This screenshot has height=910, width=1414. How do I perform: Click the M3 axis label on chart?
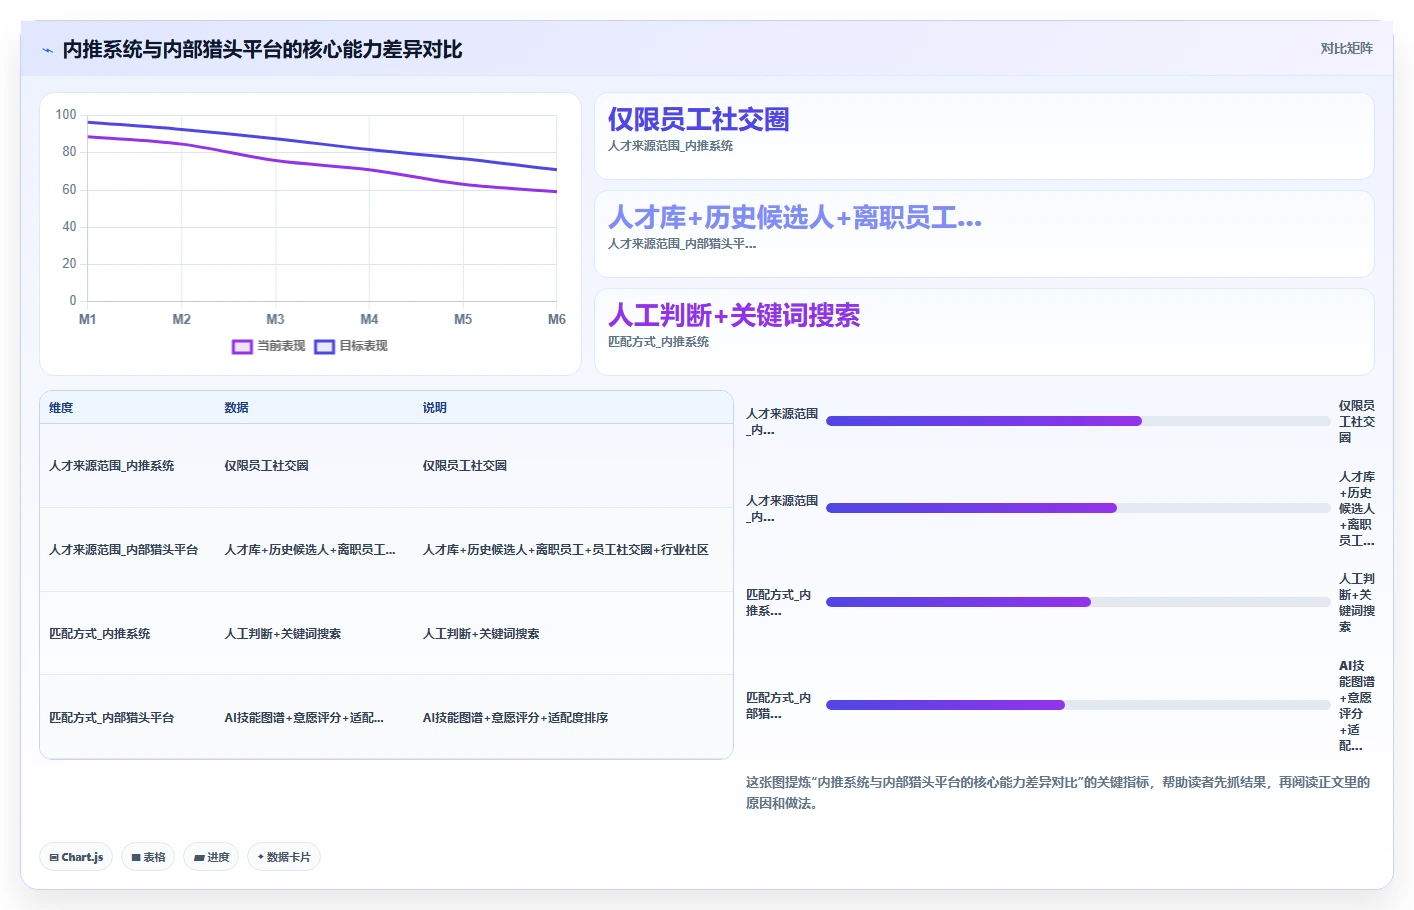[x=275, y=320]
